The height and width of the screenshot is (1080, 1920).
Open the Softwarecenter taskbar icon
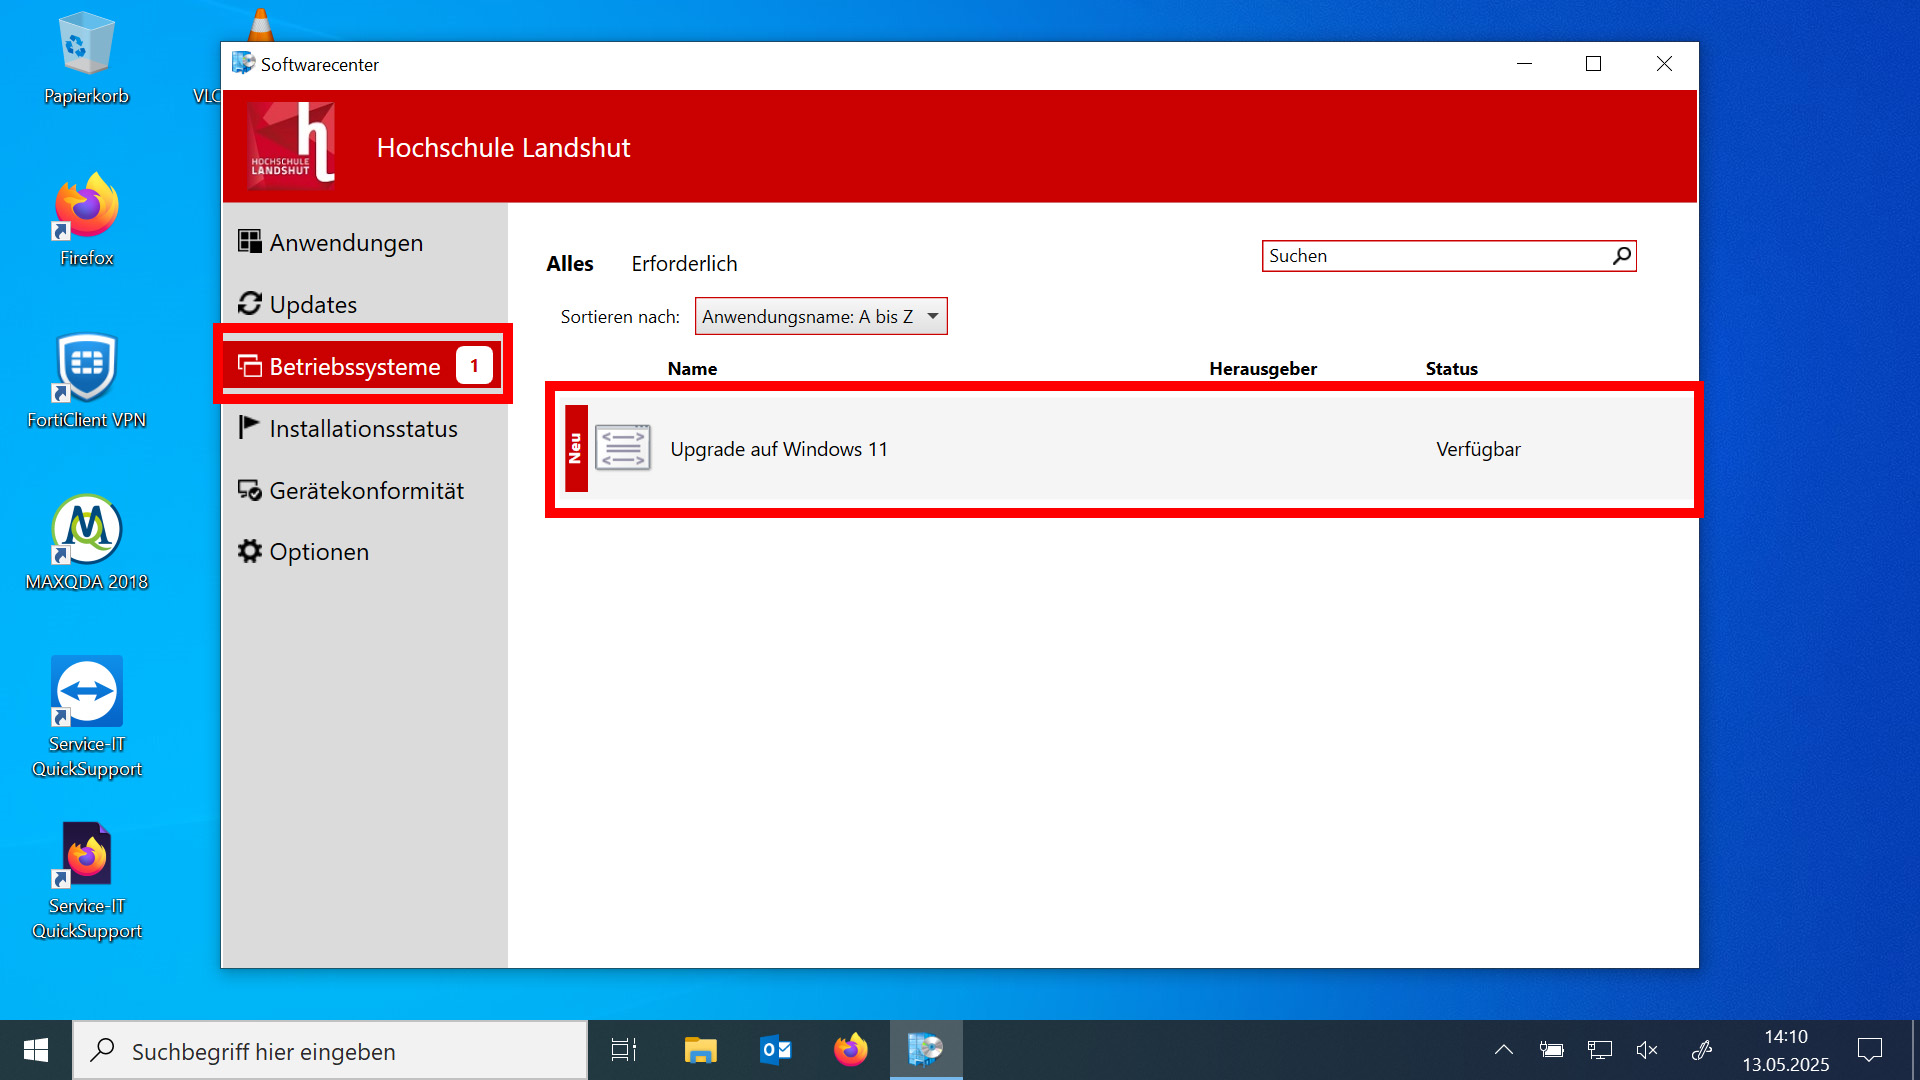tap(925, 1050)
